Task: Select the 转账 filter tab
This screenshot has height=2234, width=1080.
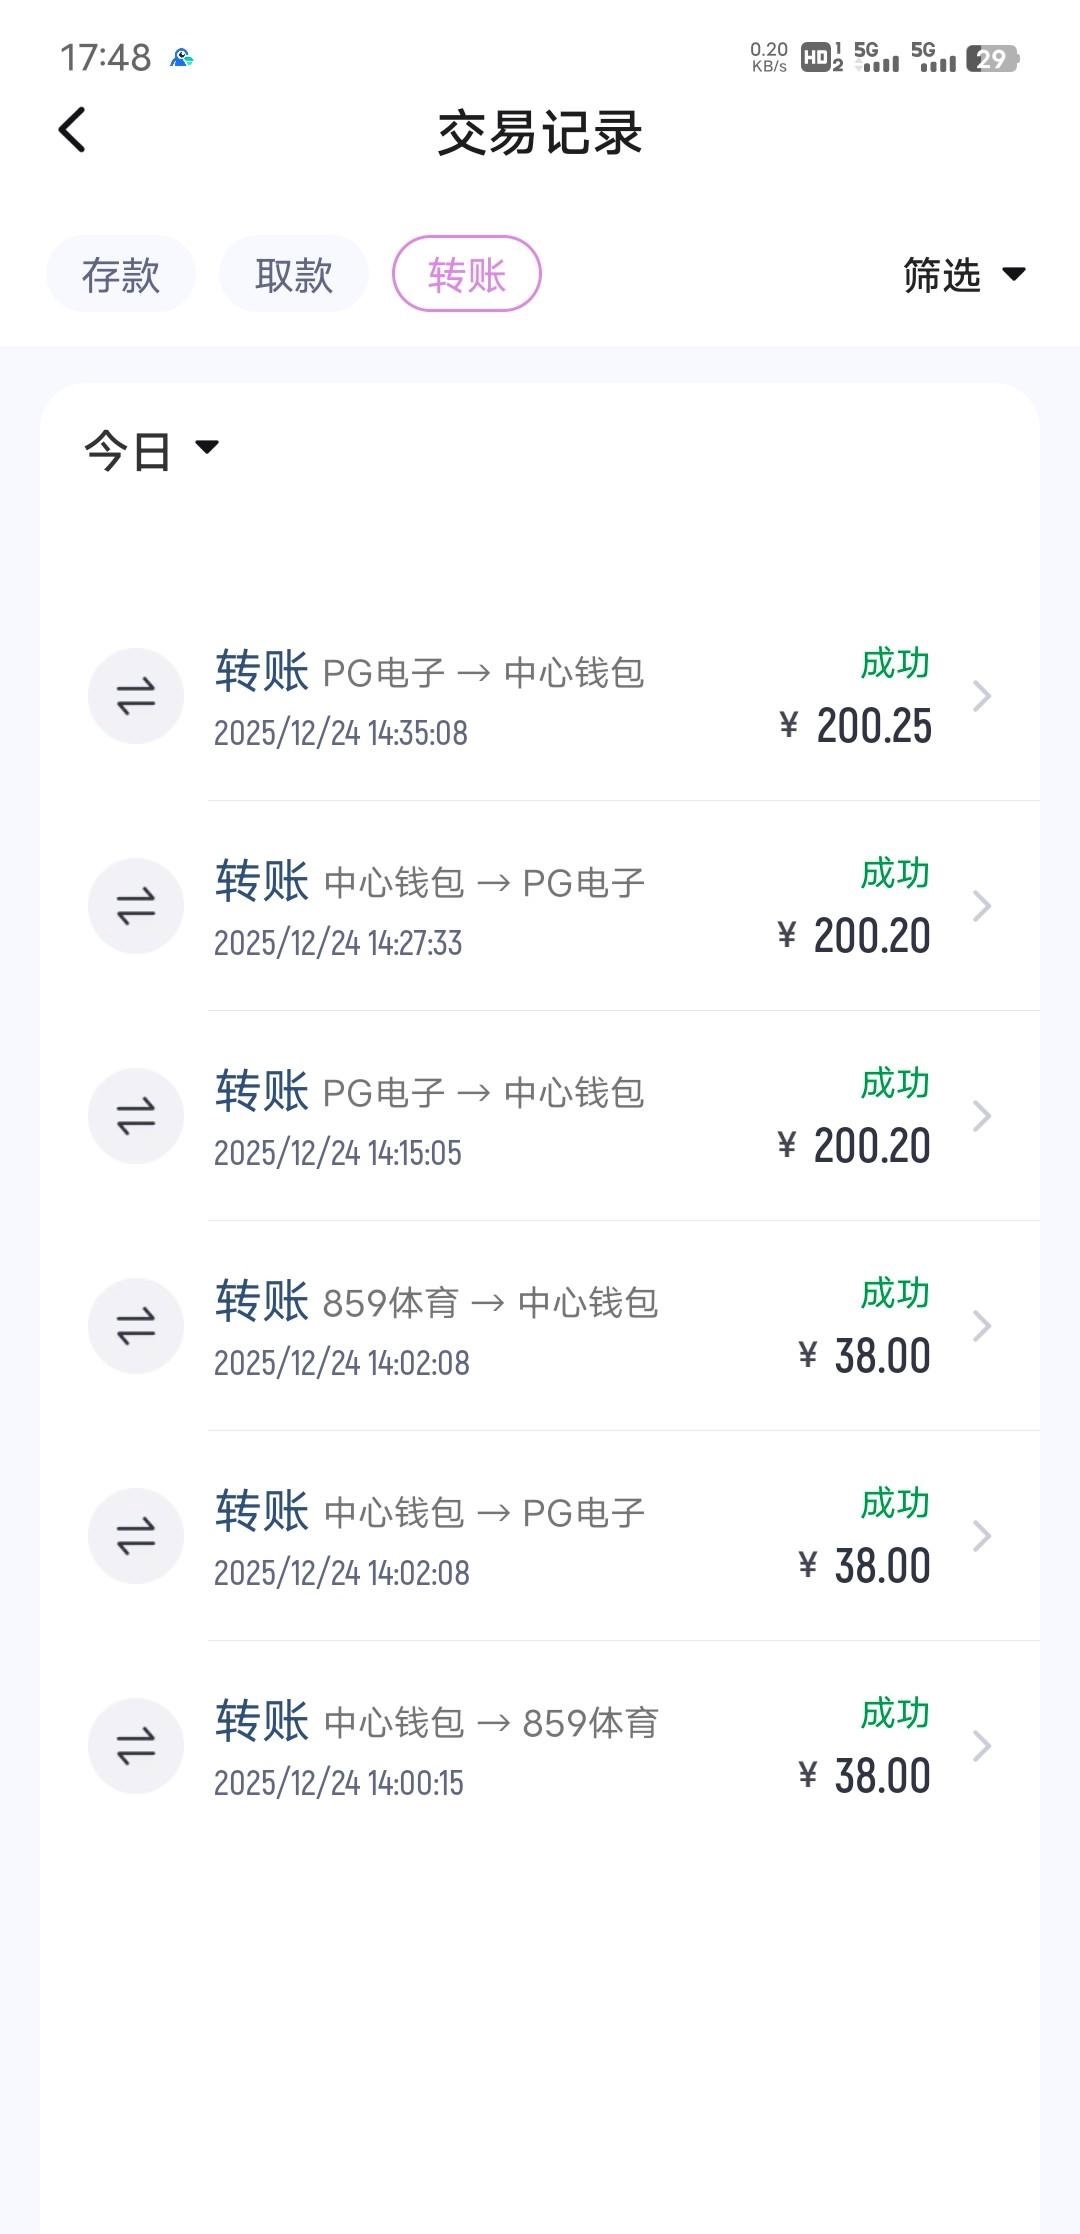Action: tap(467, 275)
